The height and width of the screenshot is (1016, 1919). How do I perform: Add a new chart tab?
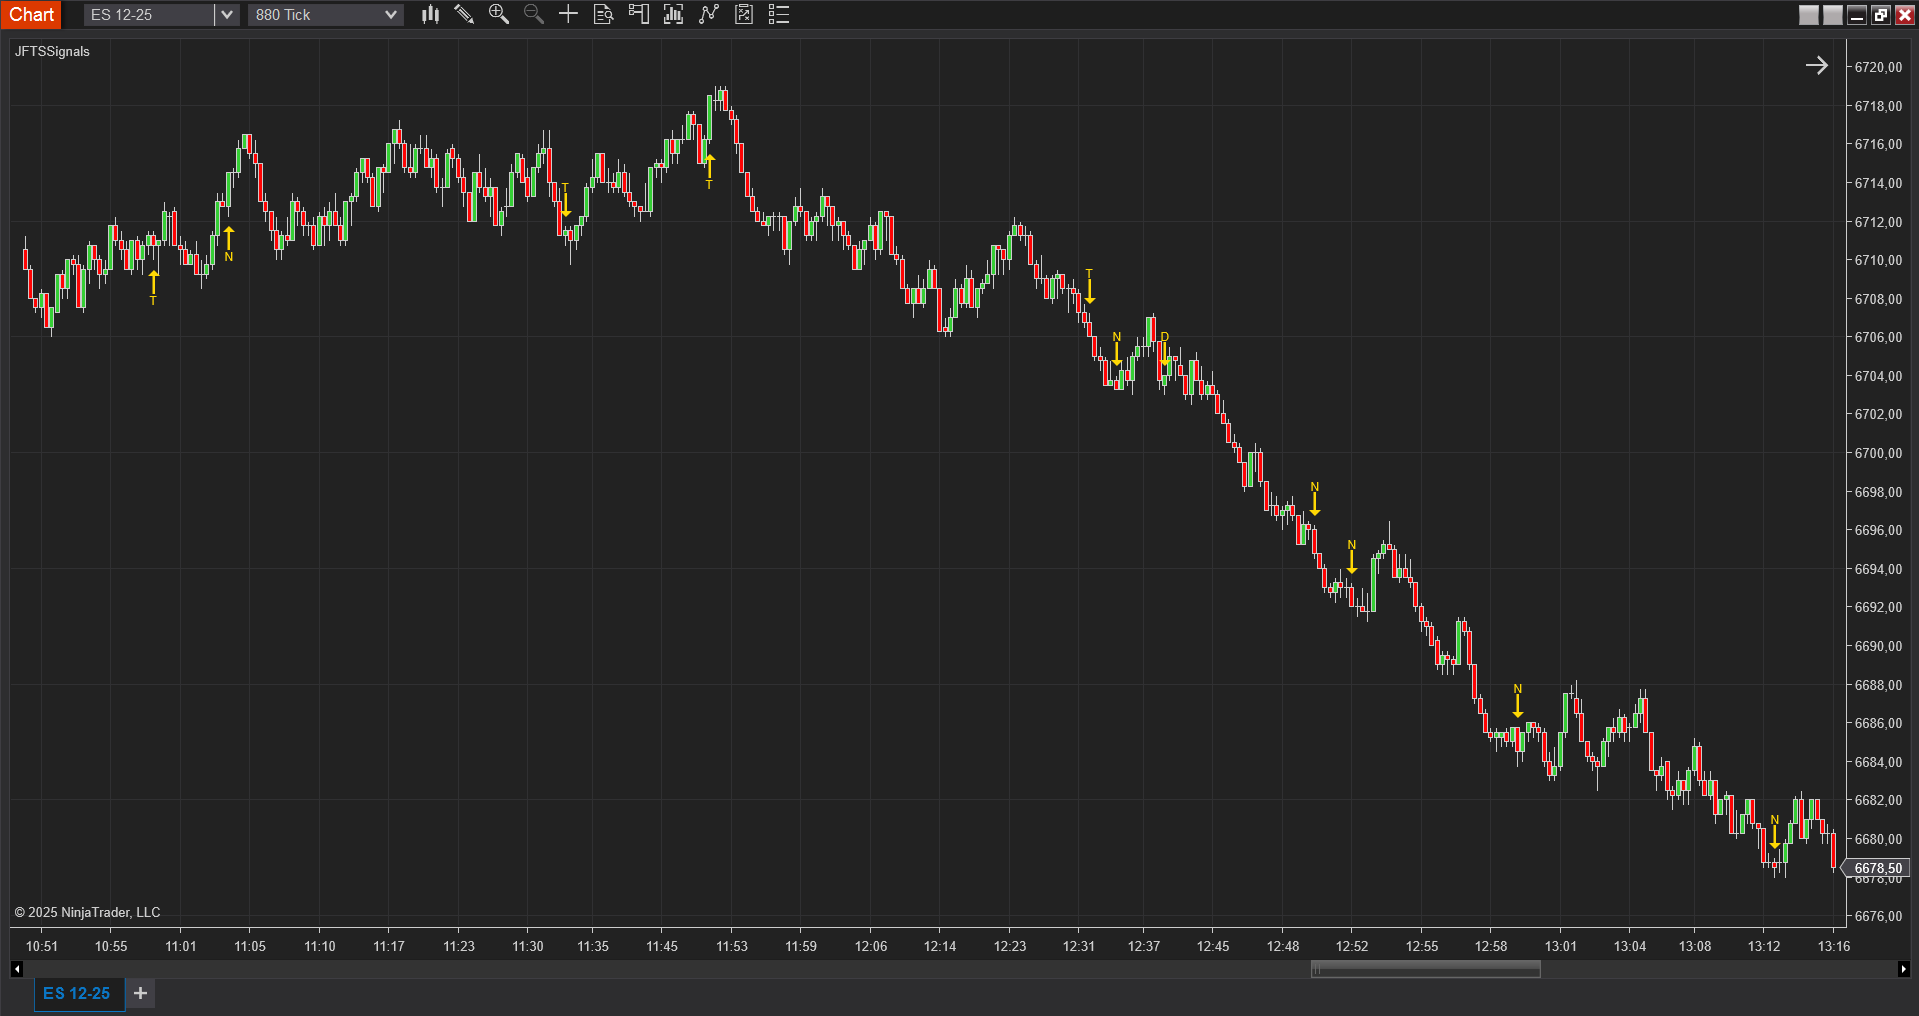click(x=141, y=993)
